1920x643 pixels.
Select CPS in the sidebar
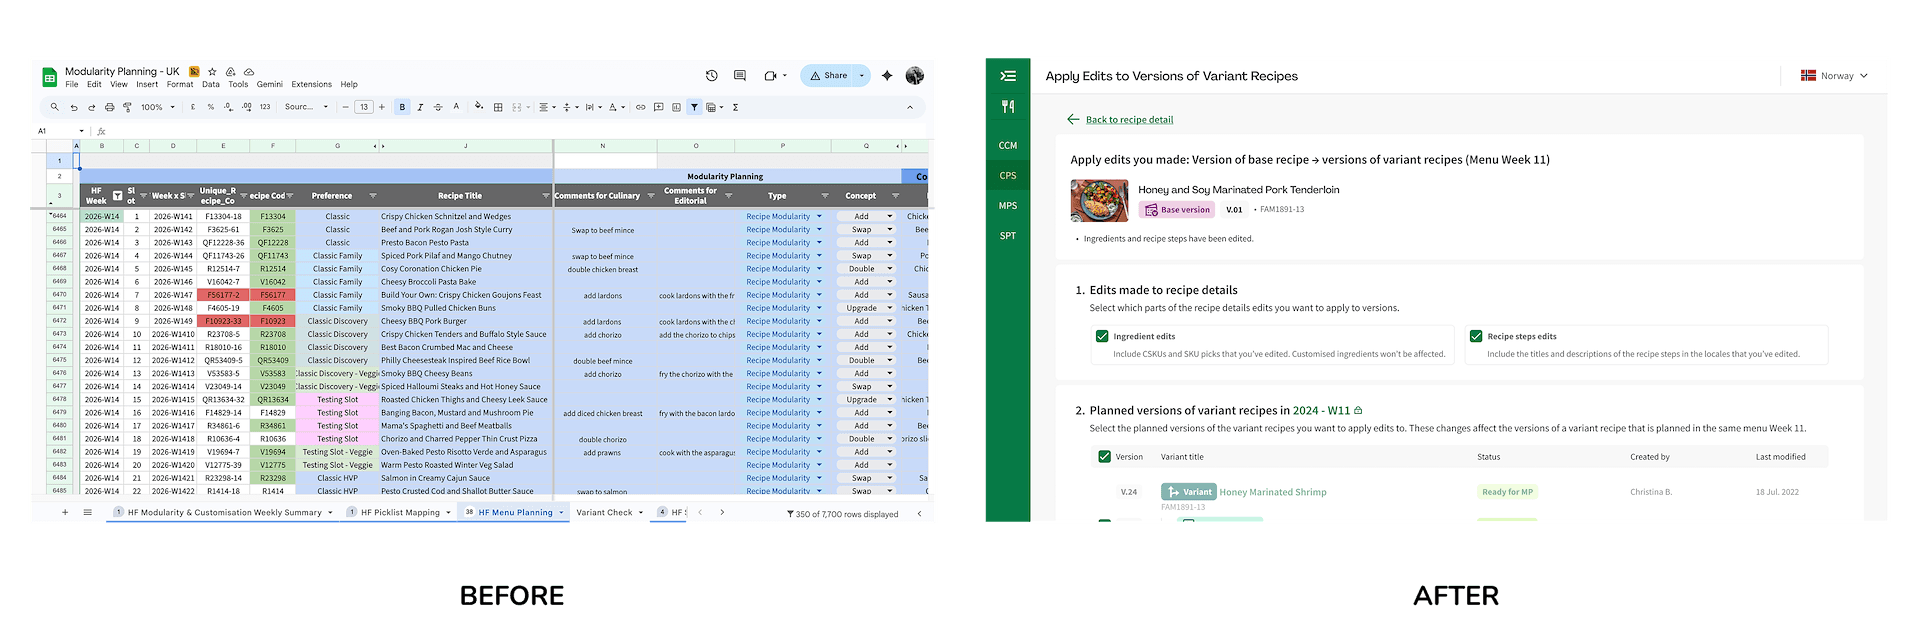[x=1008, y=176]
